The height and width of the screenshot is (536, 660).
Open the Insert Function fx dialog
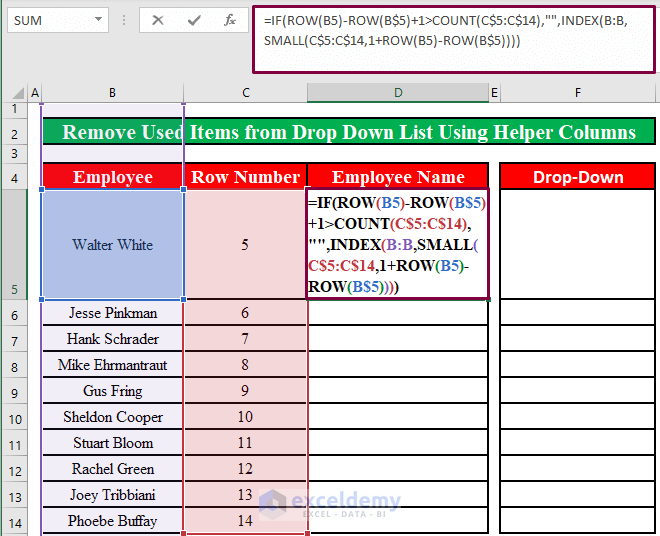click(229, 20)
